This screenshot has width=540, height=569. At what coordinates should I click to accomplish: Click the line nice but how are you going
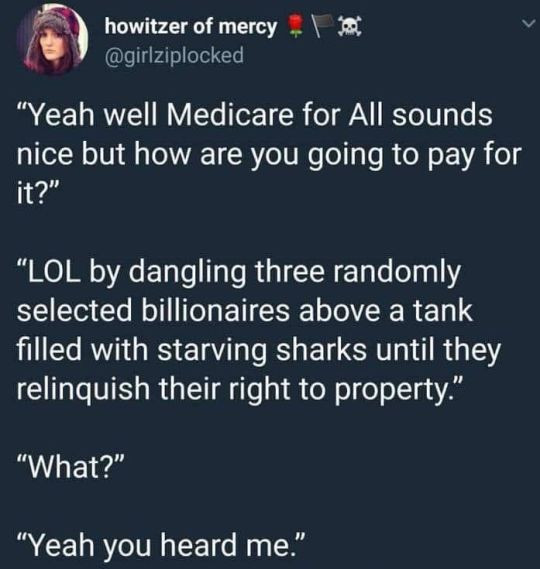tap(199, 155)
